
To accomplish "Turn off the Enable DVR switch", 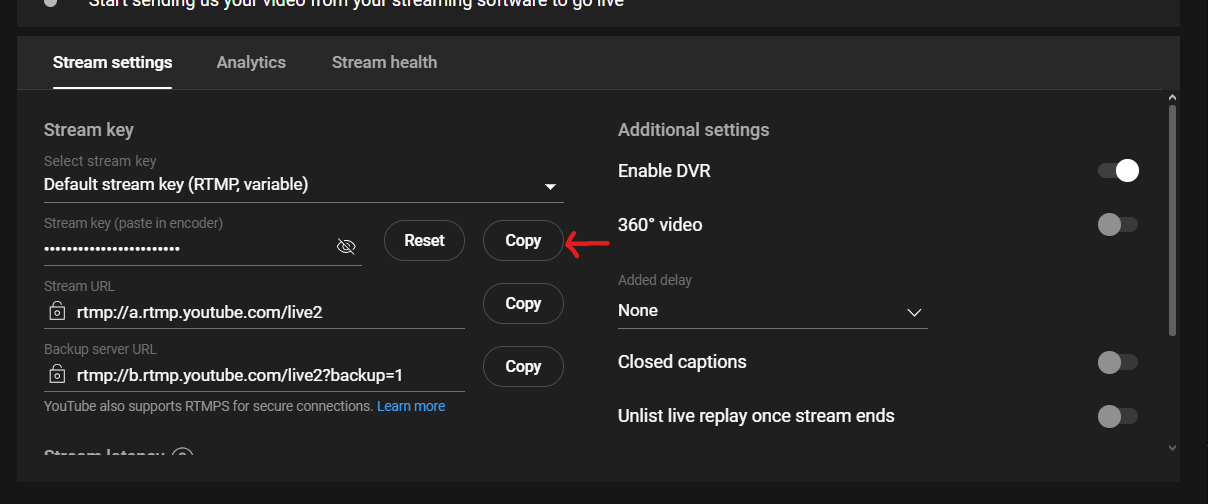I will pos(1118,171).
